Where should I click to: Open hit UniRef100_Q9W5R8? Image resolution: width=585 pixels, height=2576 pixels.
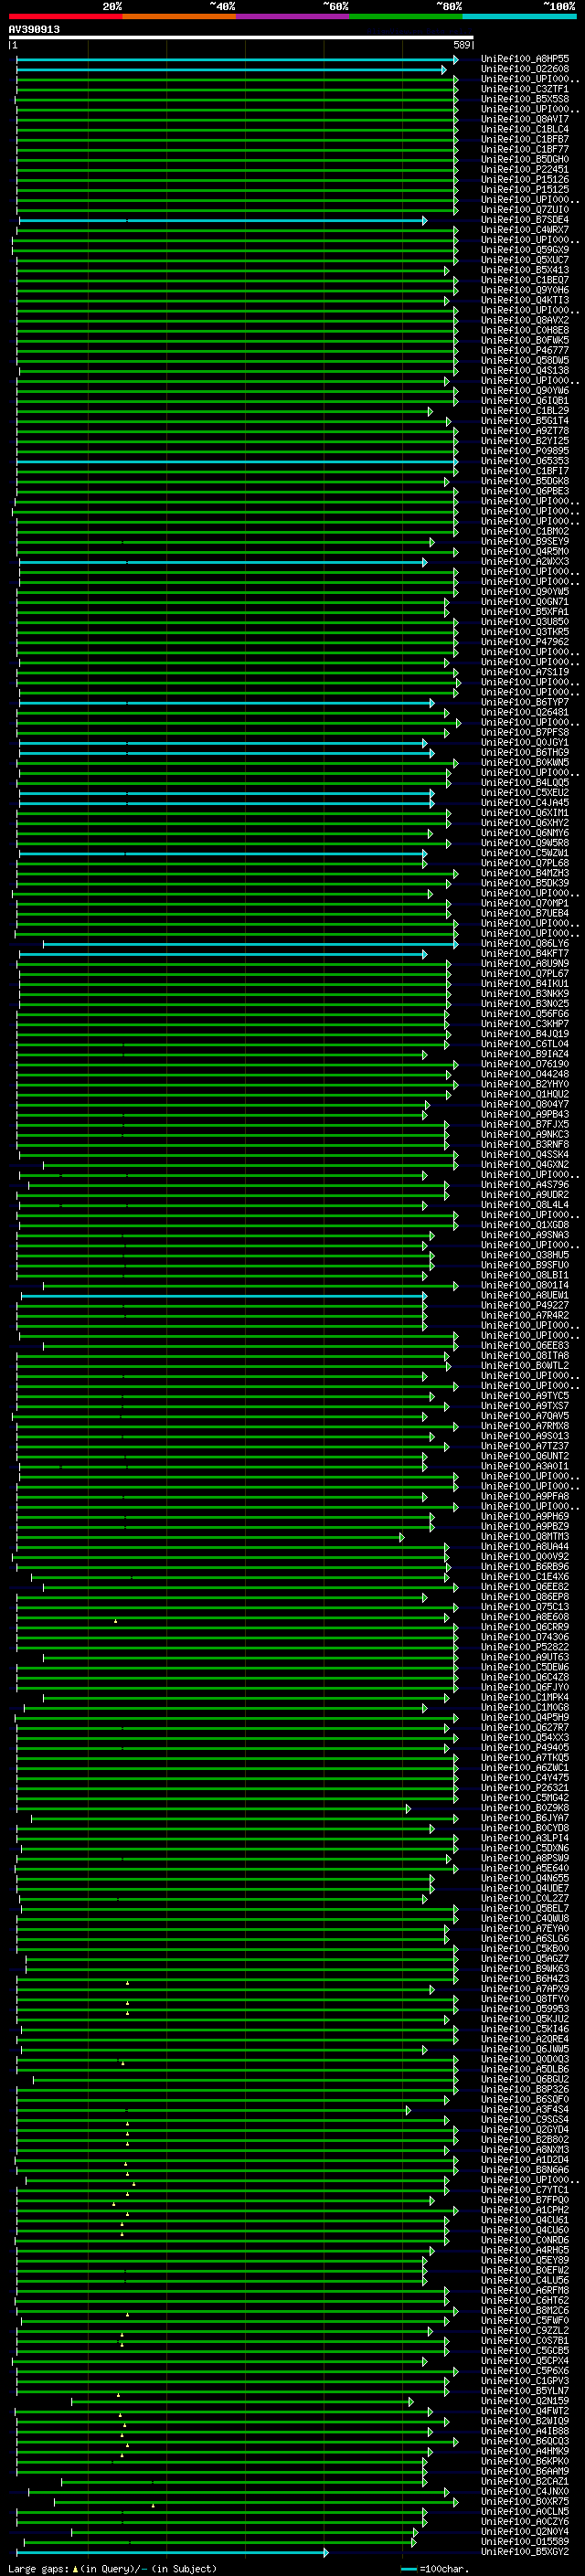point(525,843)
